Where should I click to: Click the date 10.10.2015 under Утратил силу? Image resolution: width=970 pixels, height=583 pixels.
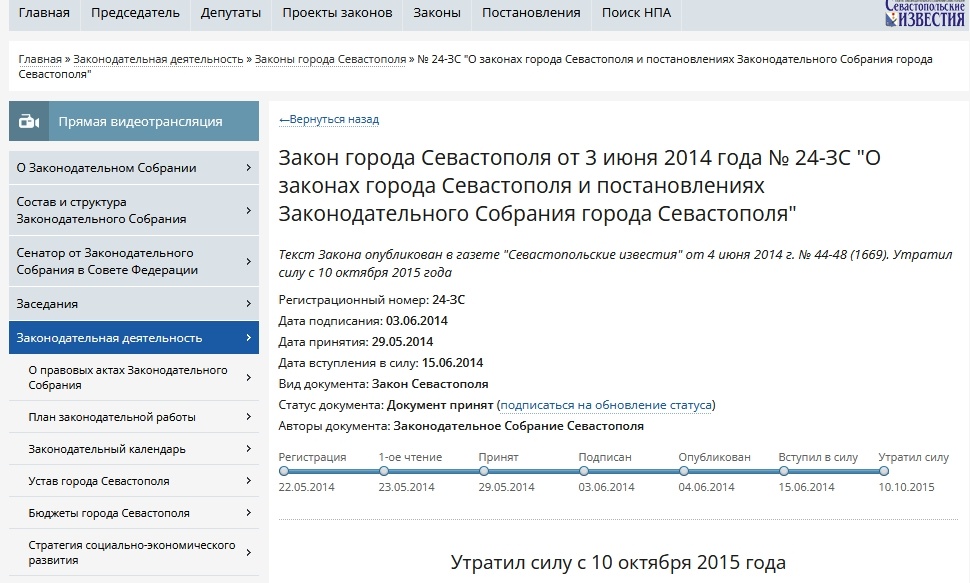click(906, 487)
